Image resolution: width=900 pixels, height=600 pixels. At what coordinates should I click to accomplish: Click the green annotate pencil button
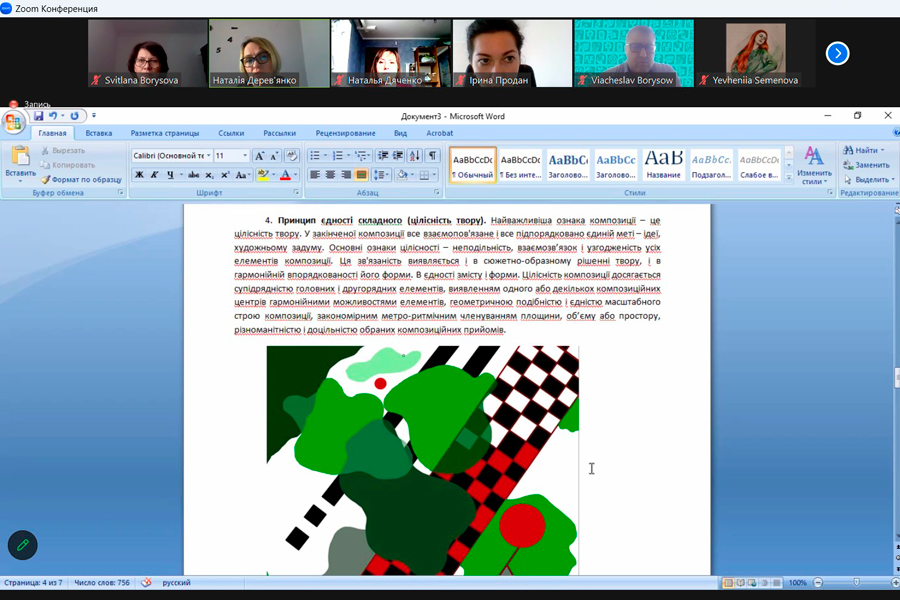pyautogui.click(x=22, y=545)
